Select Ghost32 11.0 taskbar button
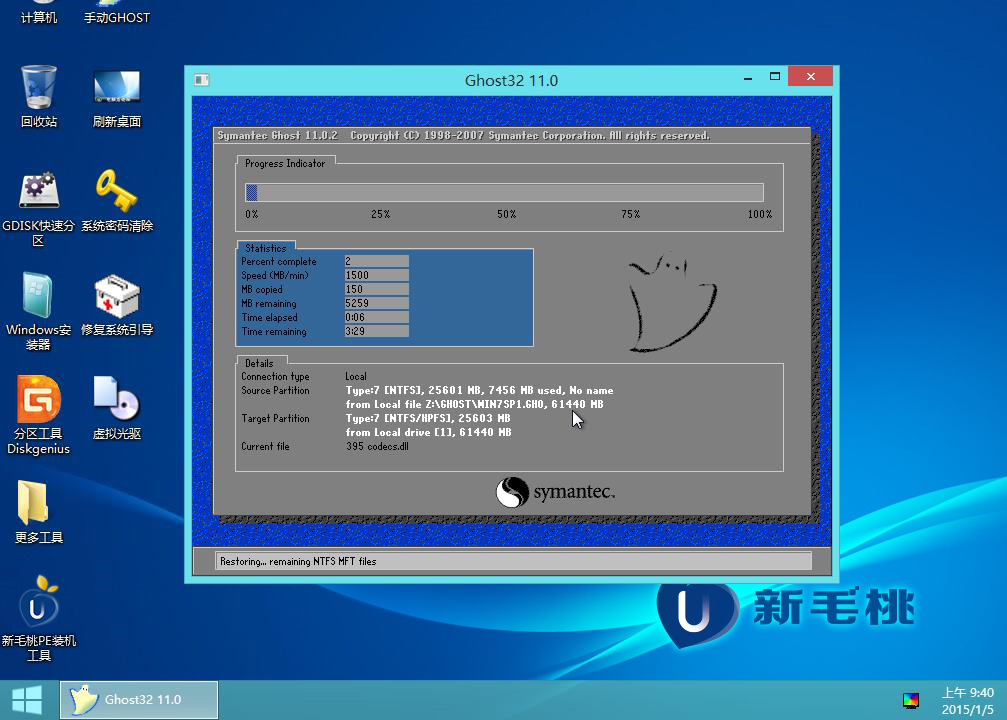This screenshot has height=720, width=1007. coord(139,699)
